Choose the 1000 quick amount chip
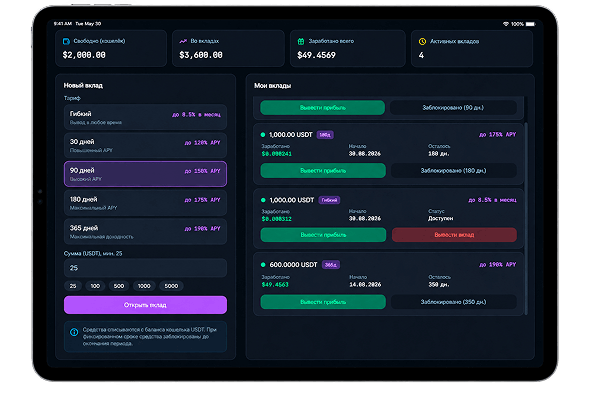Viewport: 590px width, 393px height. [x=144, y=286]
